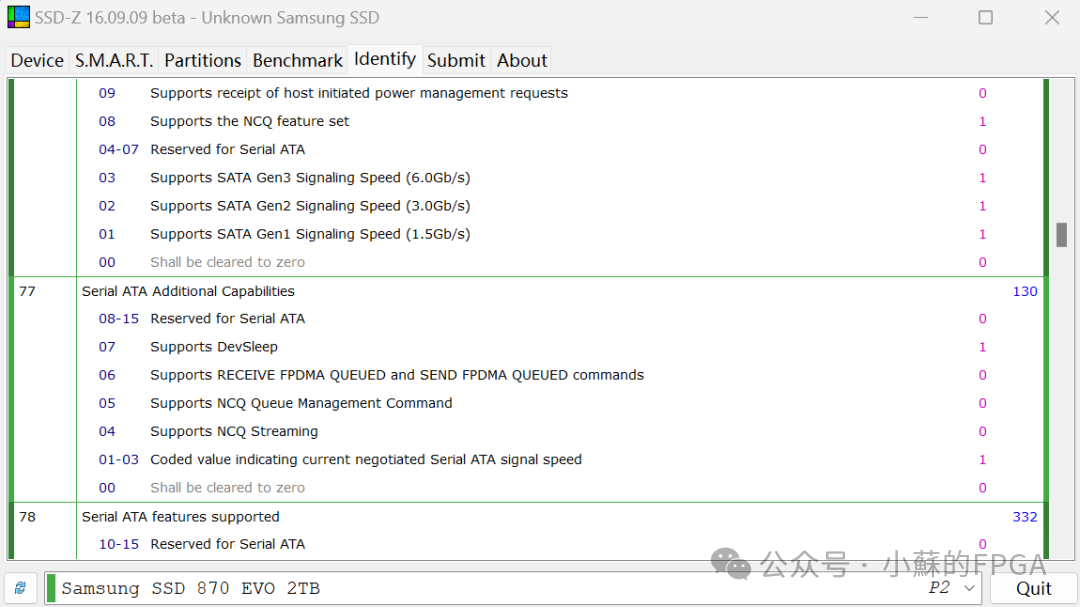Show the About tab

pyautogui.click(x=522, y=61)
